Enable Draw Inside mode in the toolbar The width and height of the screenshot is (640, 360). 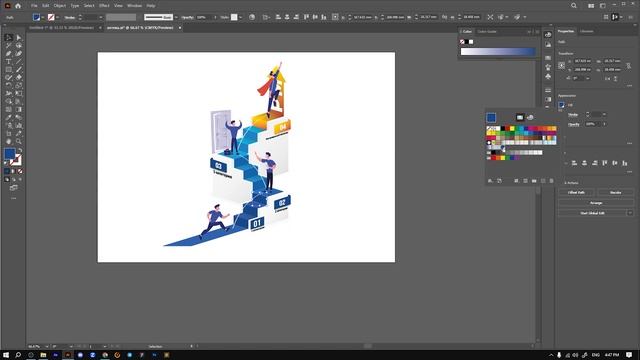click(20, 179)
